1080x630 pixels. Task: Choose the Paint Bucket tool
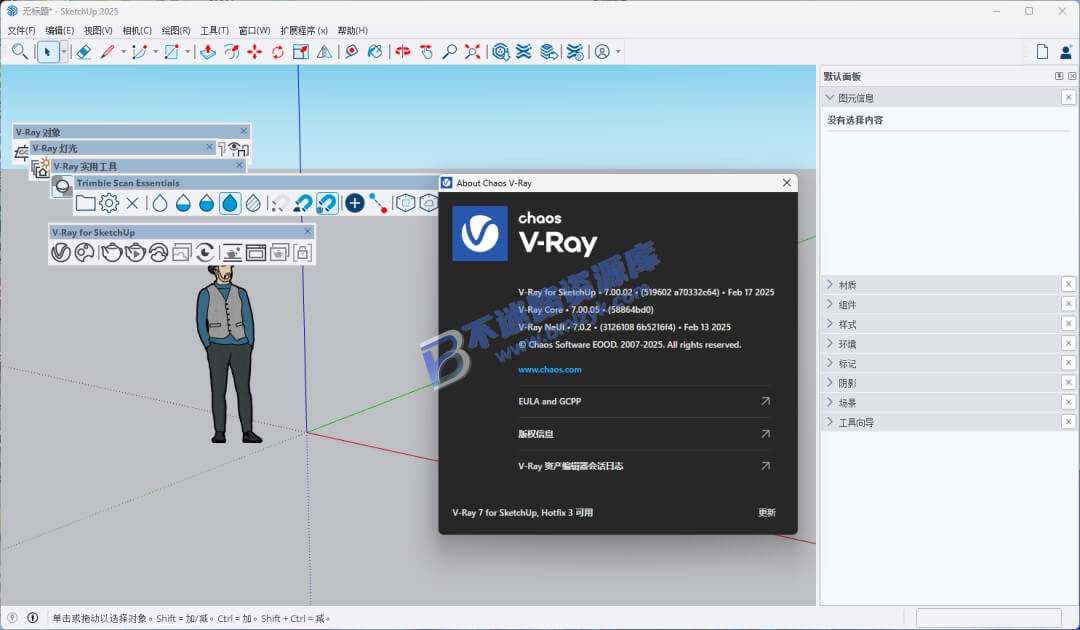pos(375,52)
